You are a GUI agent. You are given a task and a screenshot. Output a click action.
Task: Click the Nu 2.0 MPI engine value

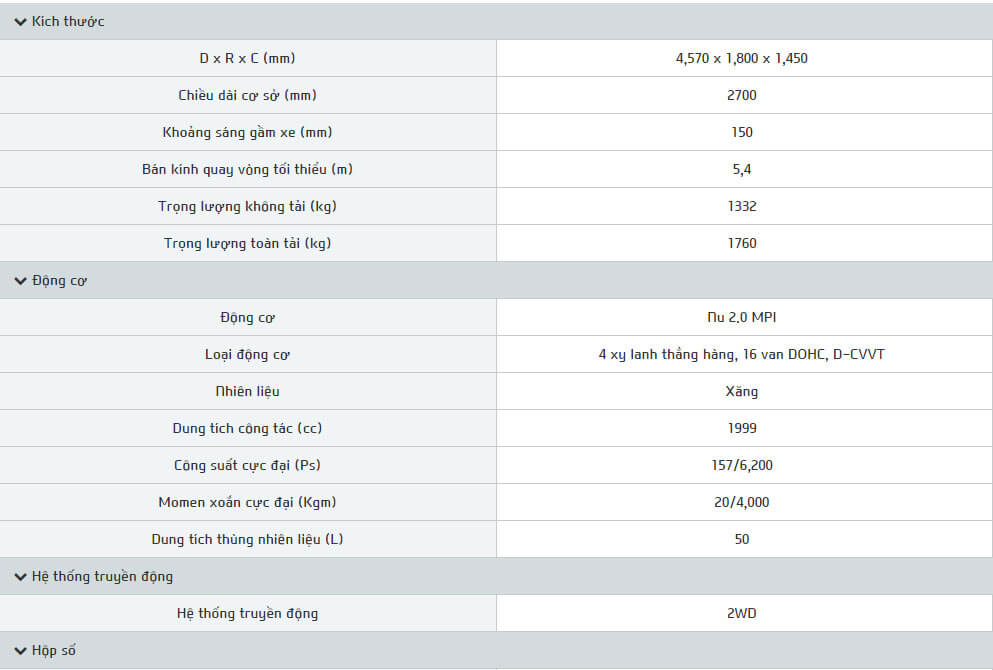(741, 317)
